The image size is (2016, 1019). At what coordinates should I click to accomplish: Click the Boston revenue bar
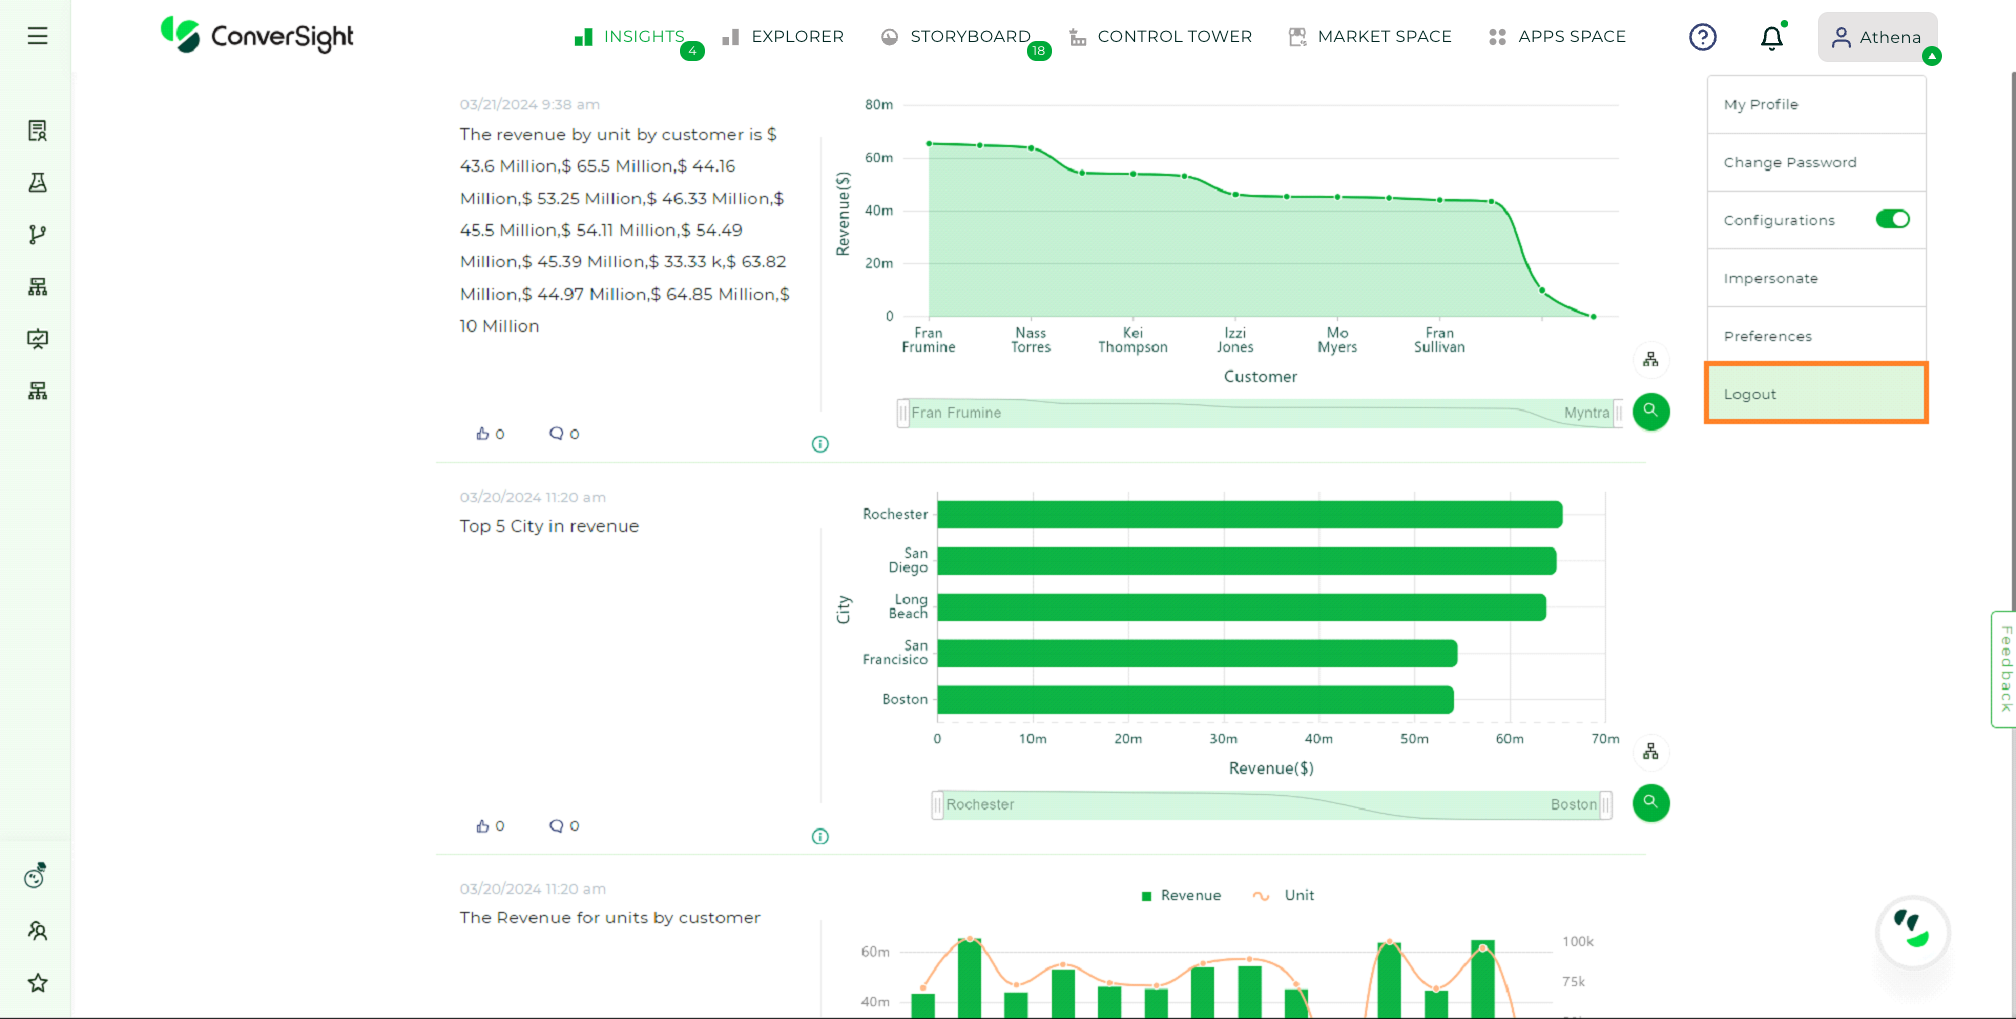(1195, 700)
